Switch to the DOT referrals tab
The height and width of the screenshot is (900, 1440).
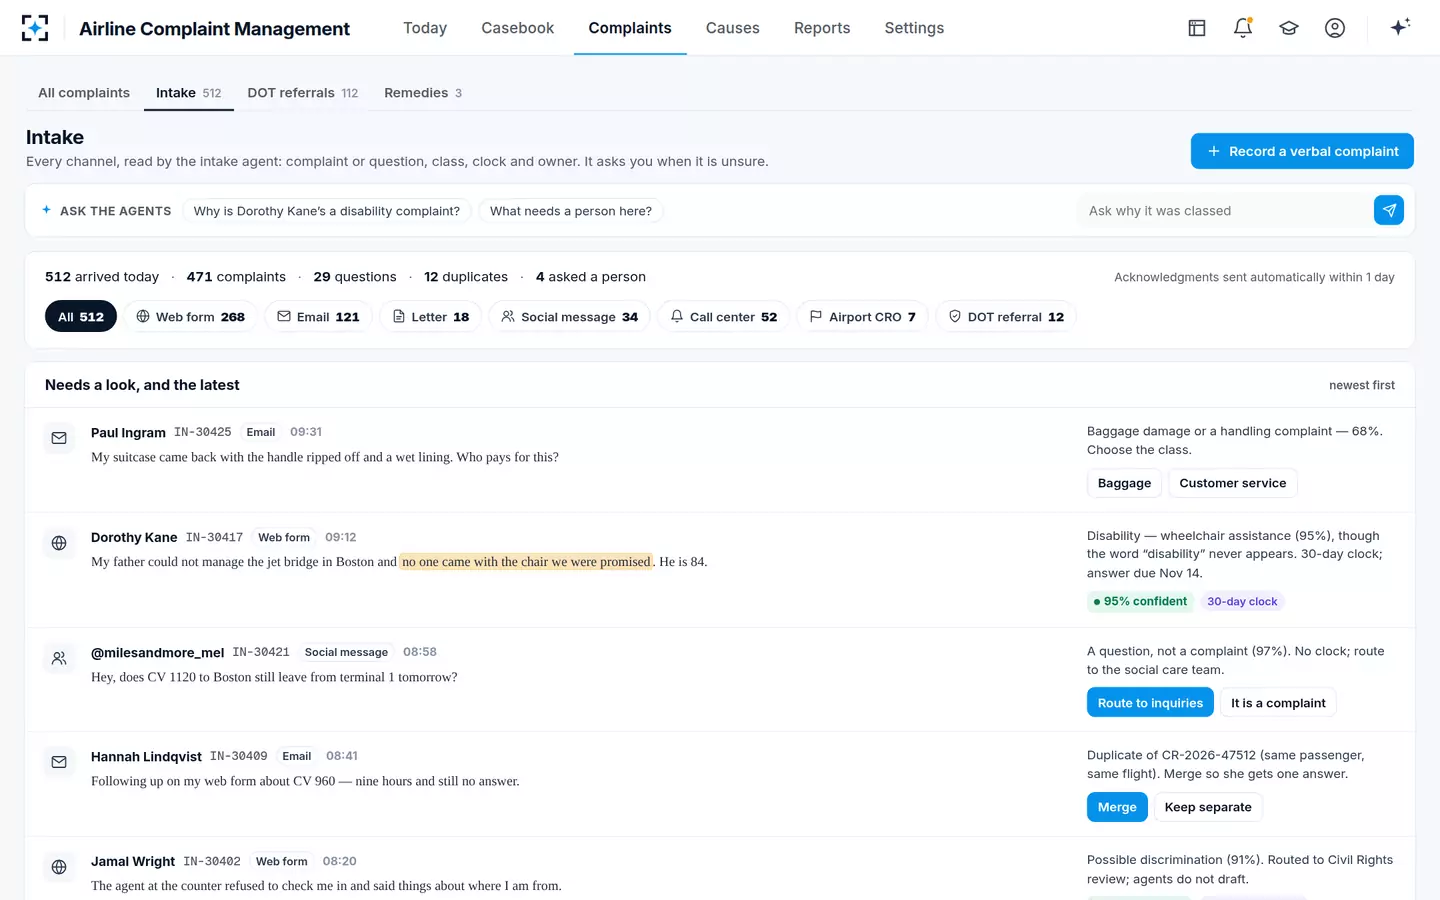point(302,93)
